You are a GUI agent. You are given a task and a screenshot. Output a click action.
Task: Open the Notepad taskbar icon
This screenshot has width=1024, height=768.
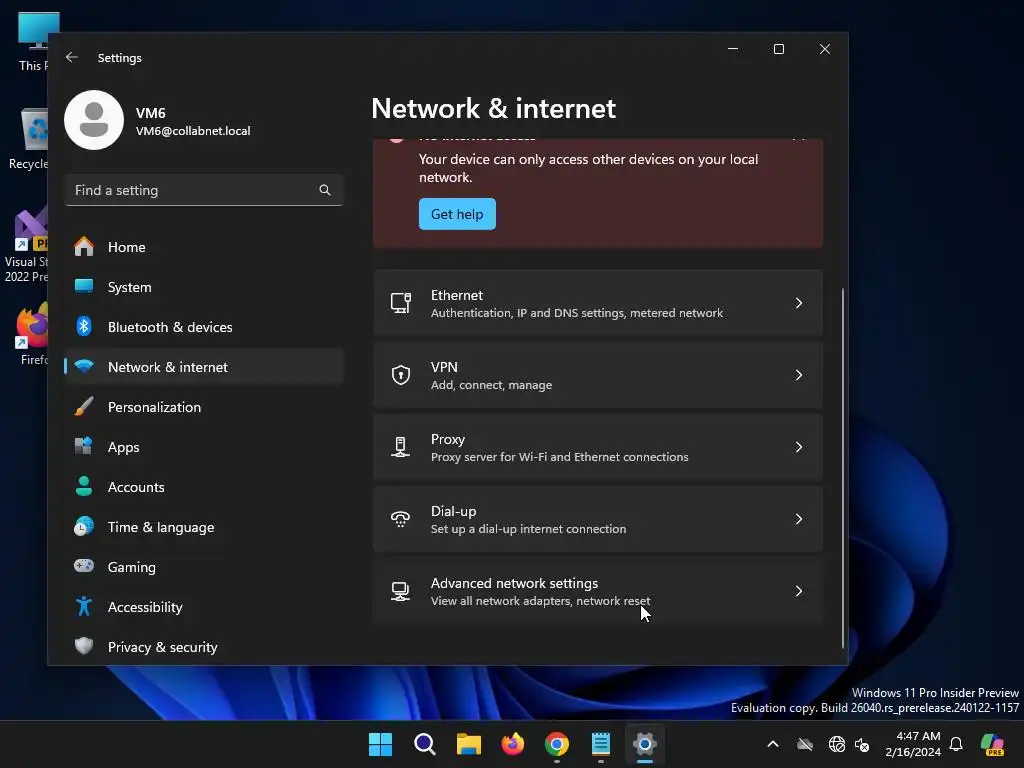(x=601, y=744)
